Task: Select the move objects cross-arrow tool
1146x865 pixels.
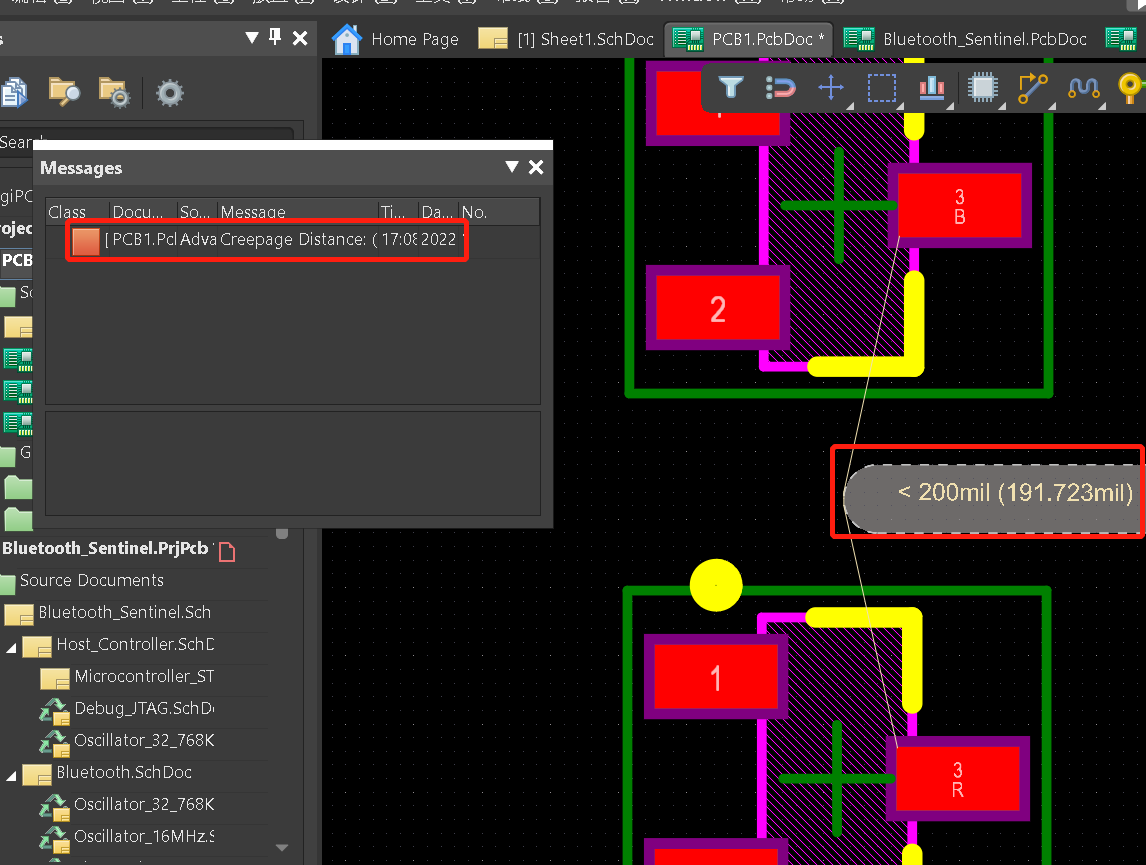Action: (x=831, y=88)
